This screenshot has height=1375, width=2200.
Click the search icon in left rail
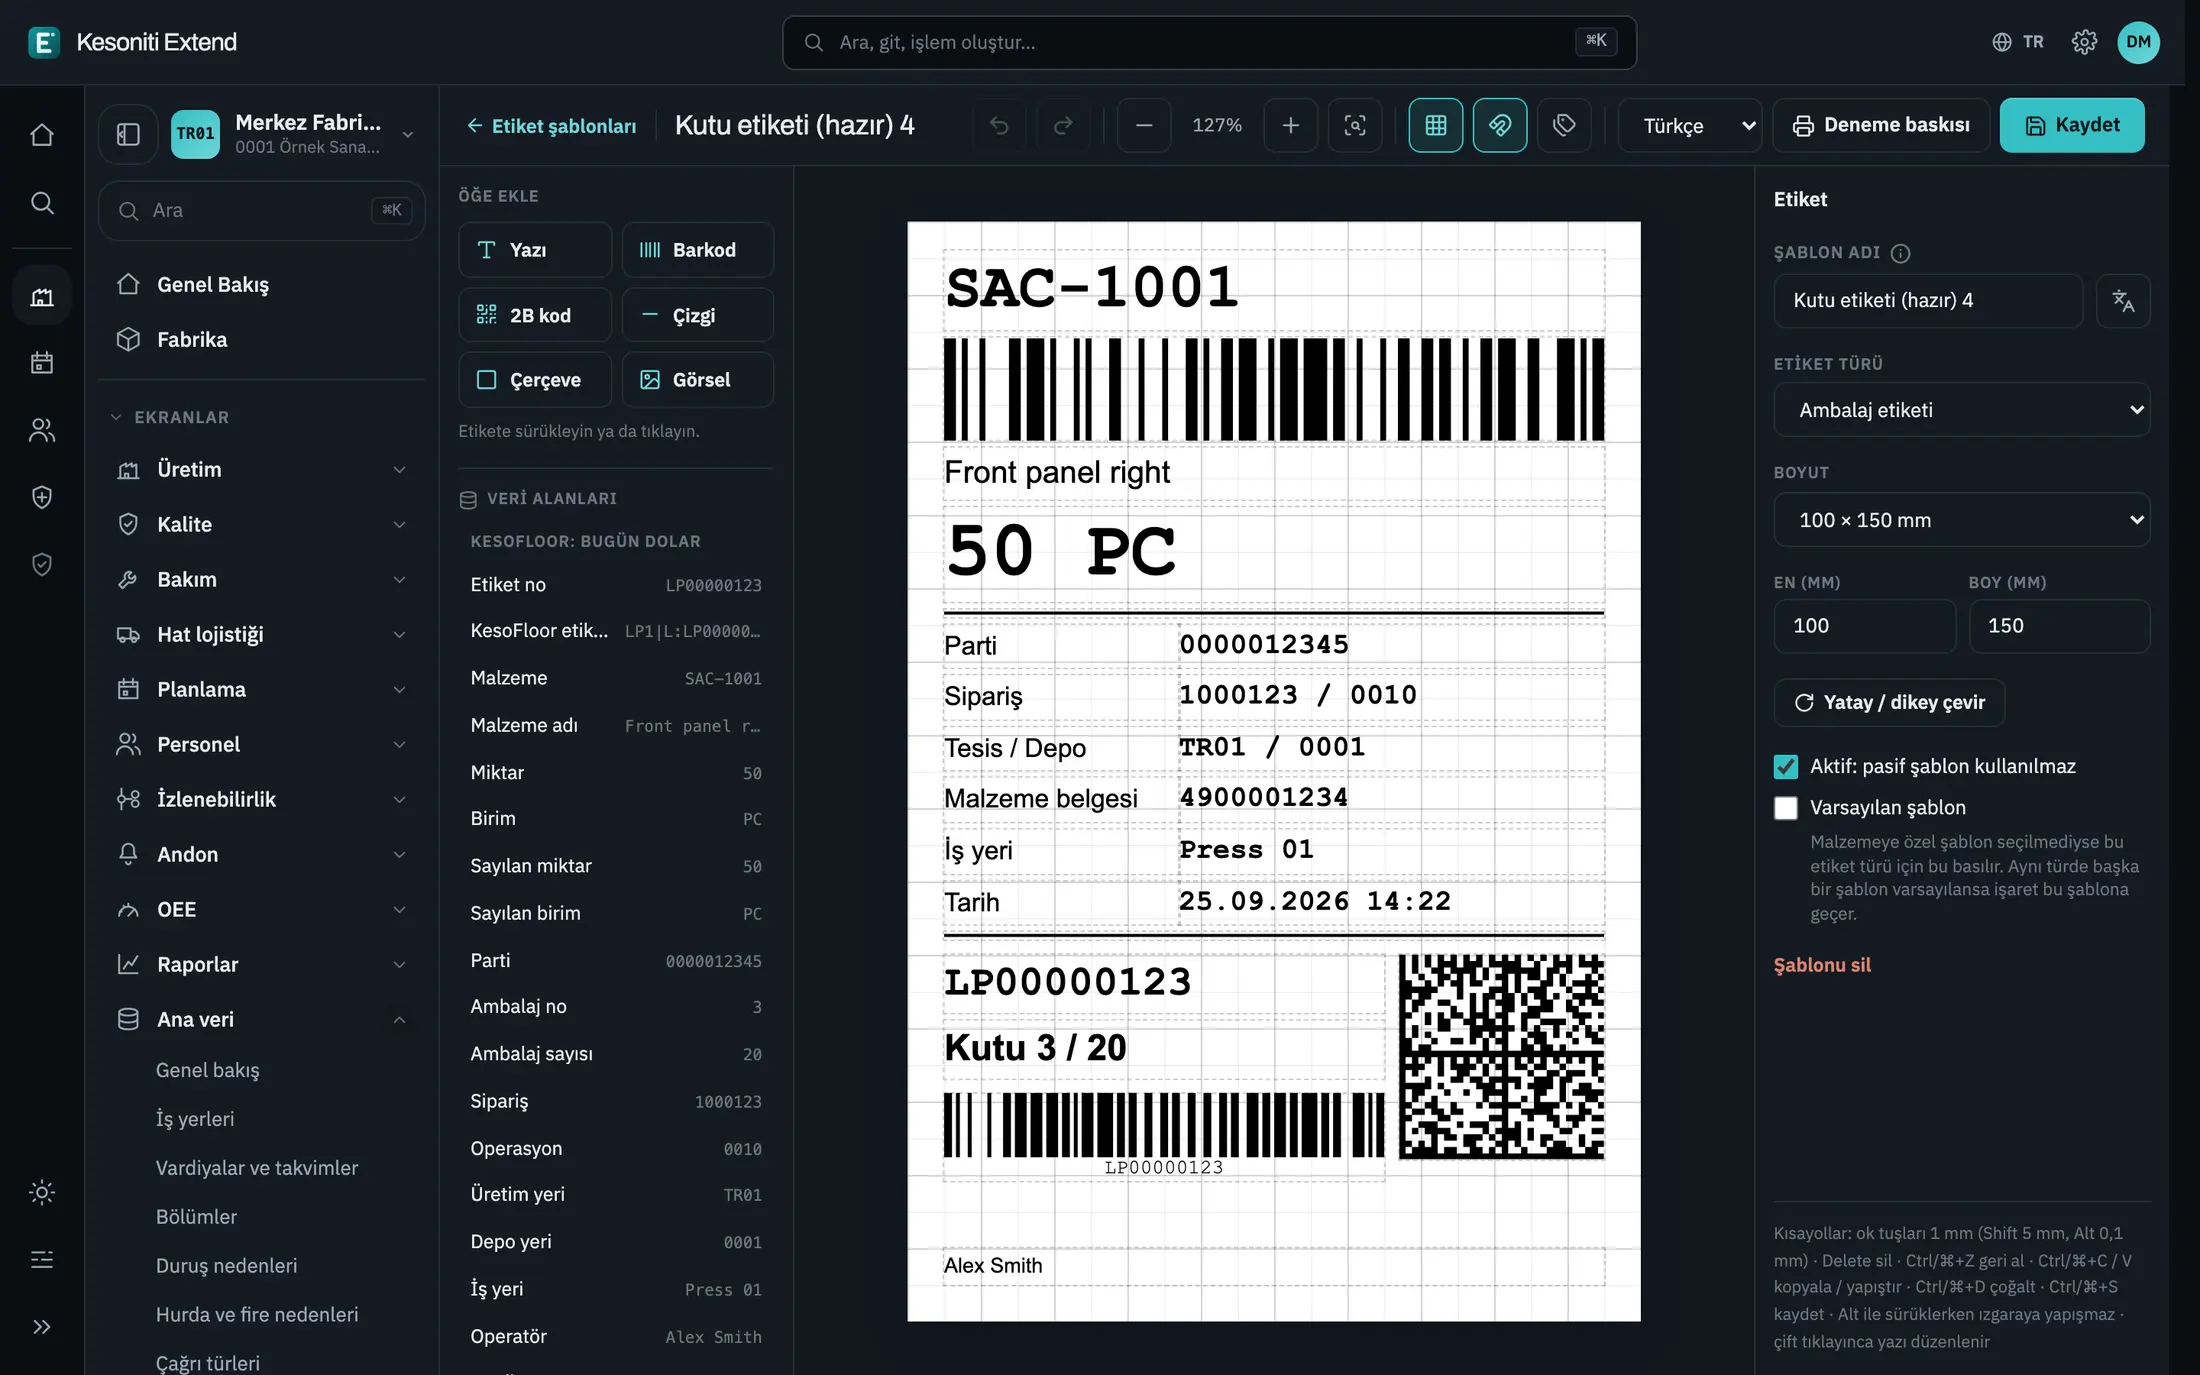pos(42,203)
